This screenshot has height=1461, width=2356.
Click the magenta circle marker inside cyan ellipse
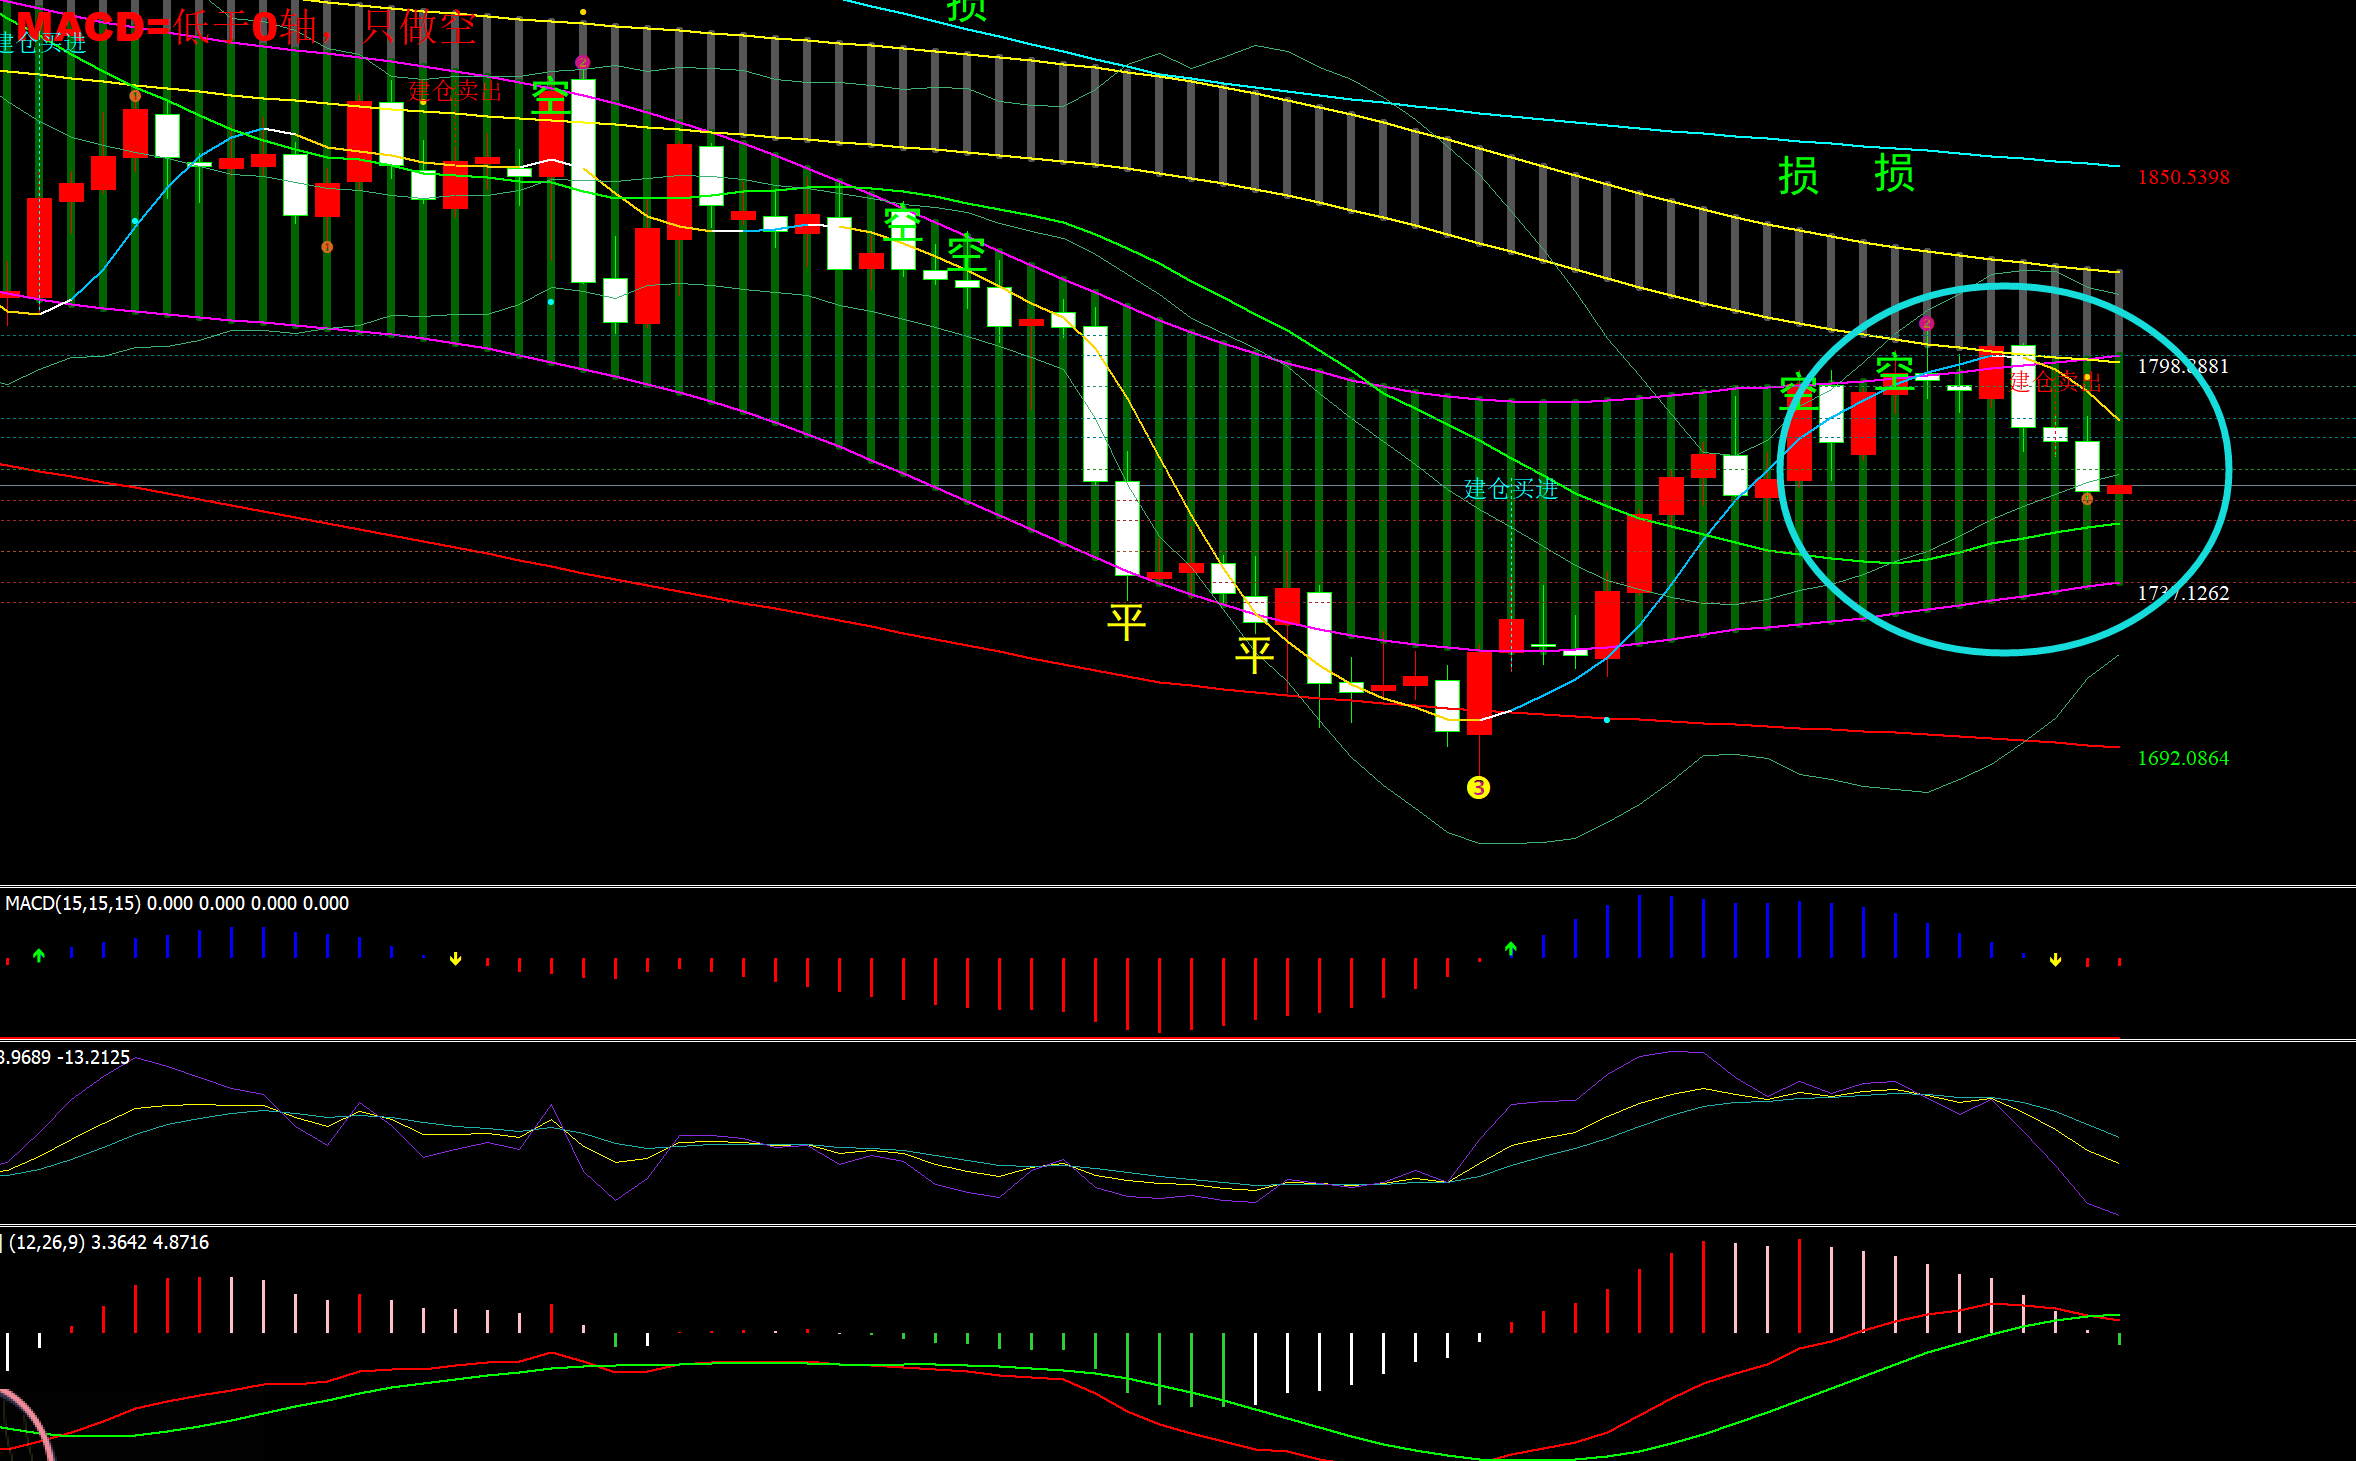pos(1926,323)
